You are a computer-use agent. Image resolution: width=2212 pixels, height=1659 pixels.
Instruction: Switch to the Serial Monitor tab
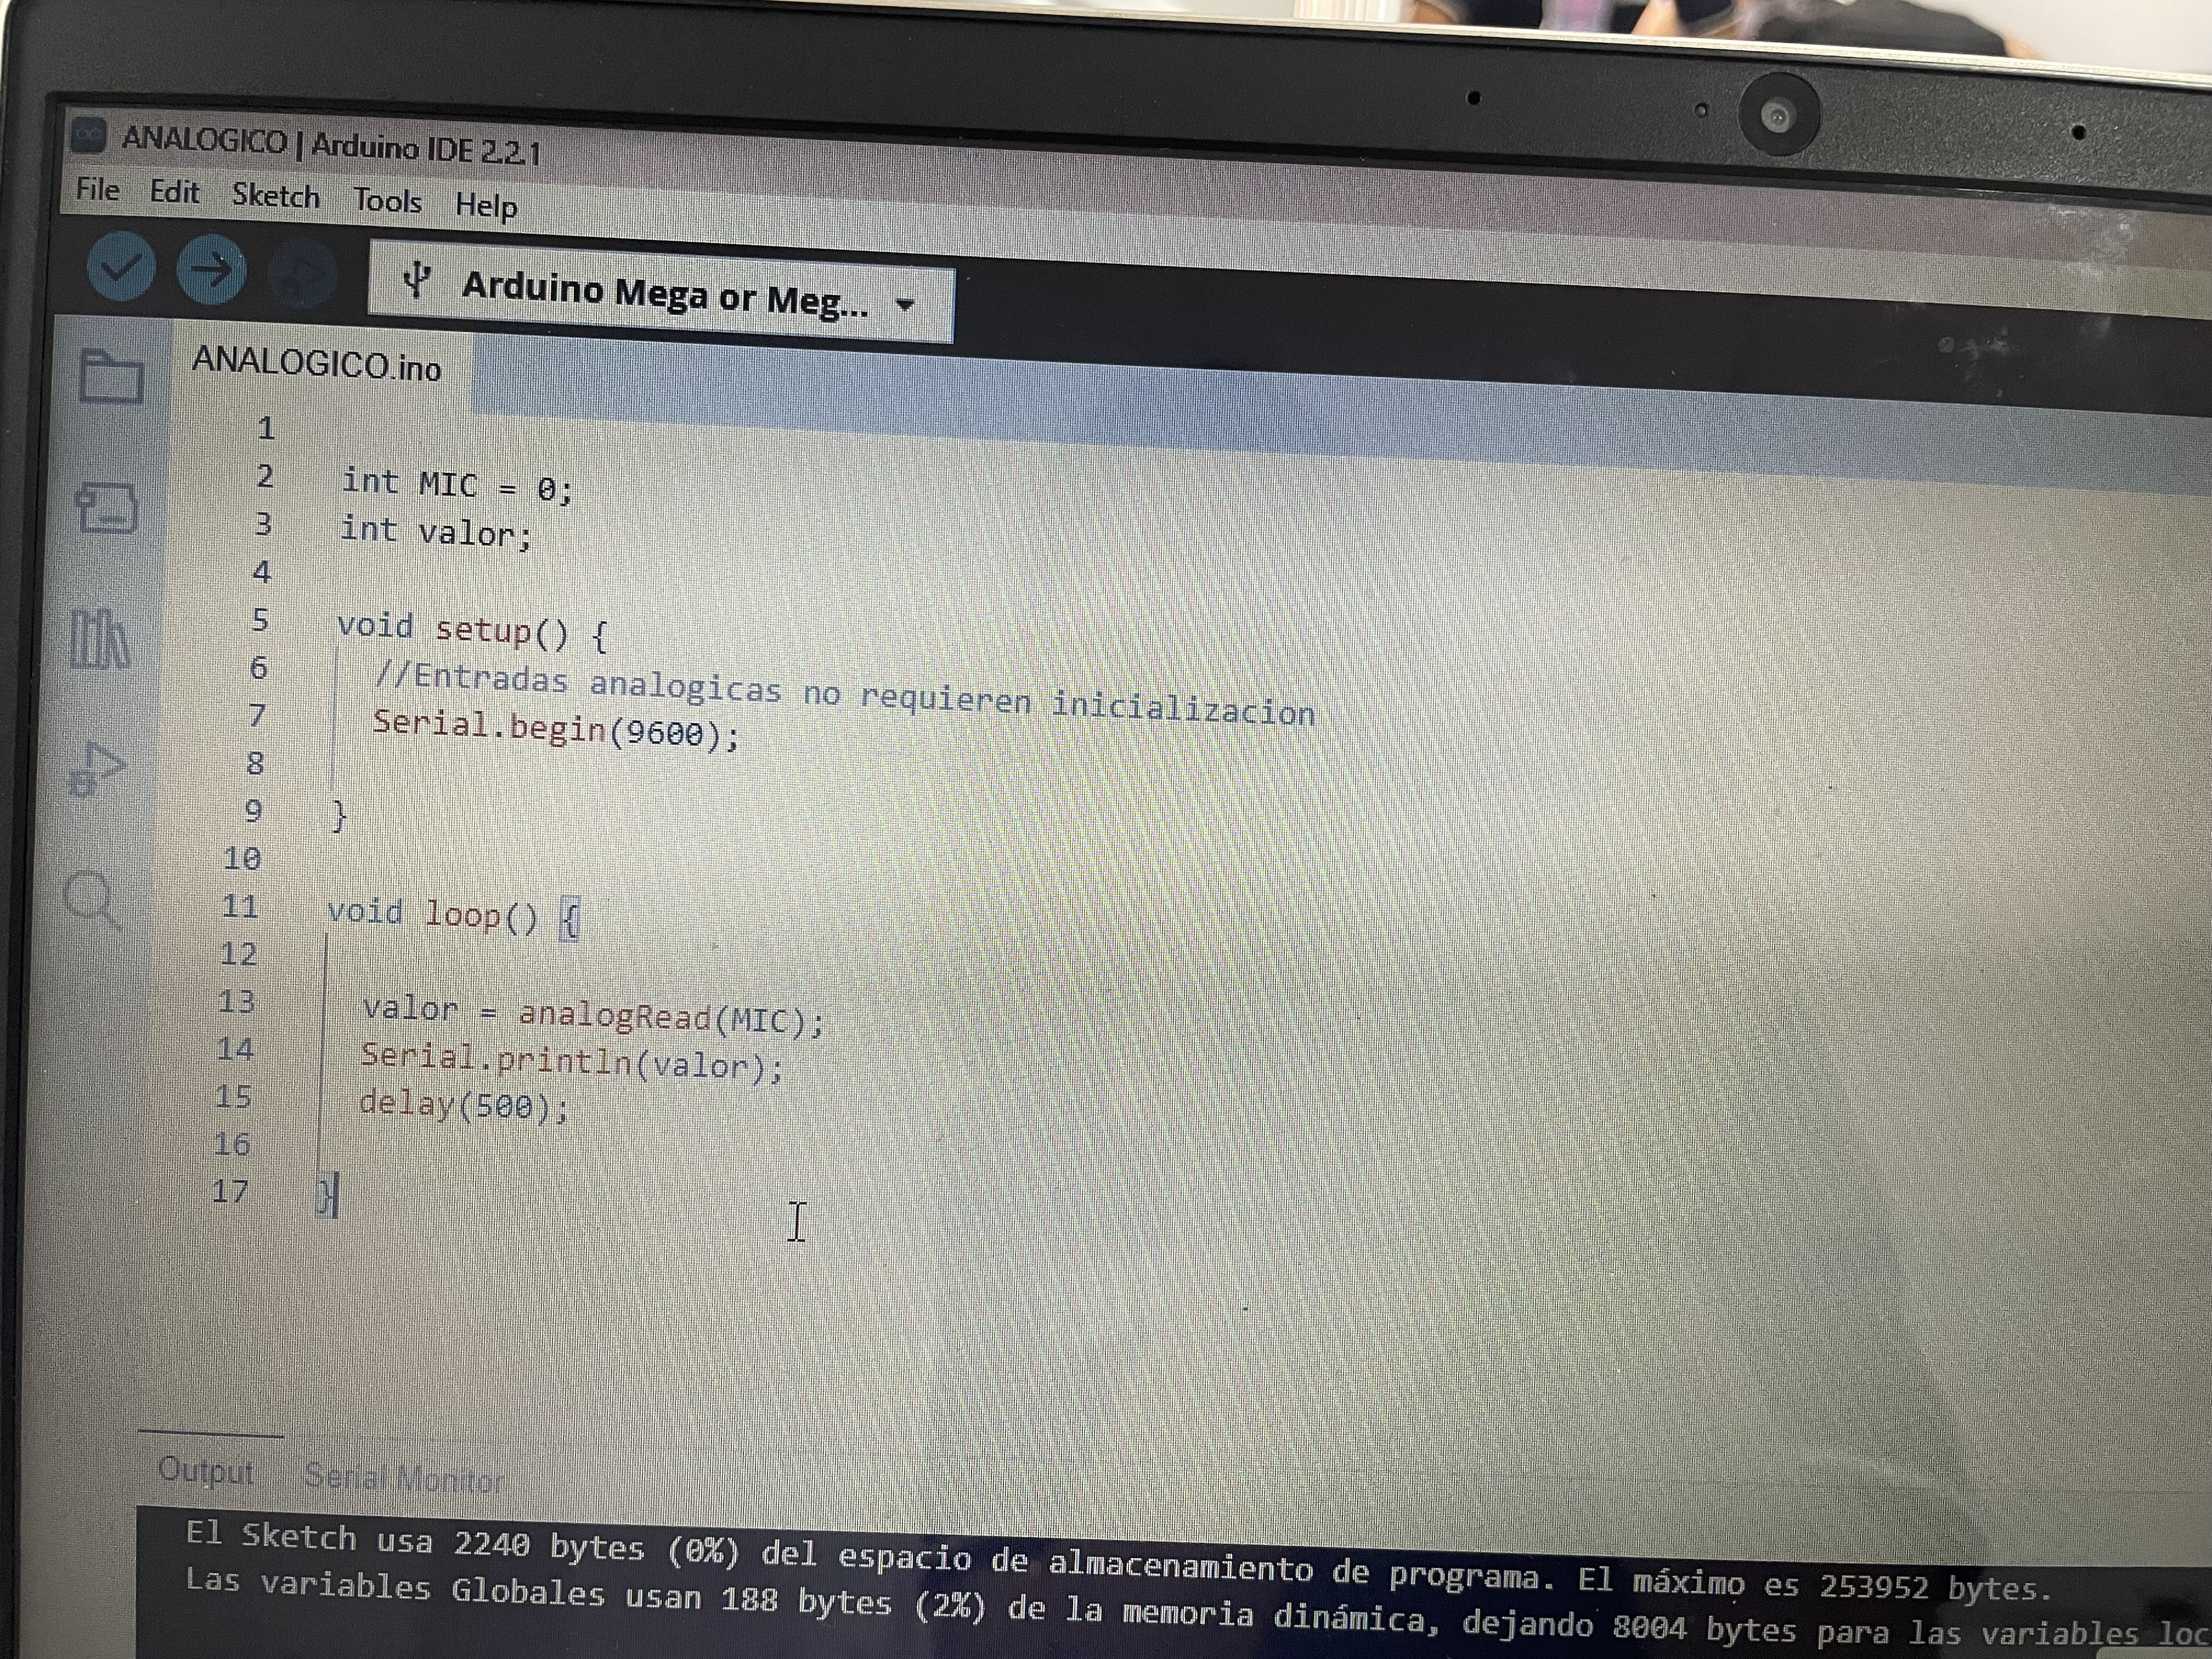(404, 1478)
